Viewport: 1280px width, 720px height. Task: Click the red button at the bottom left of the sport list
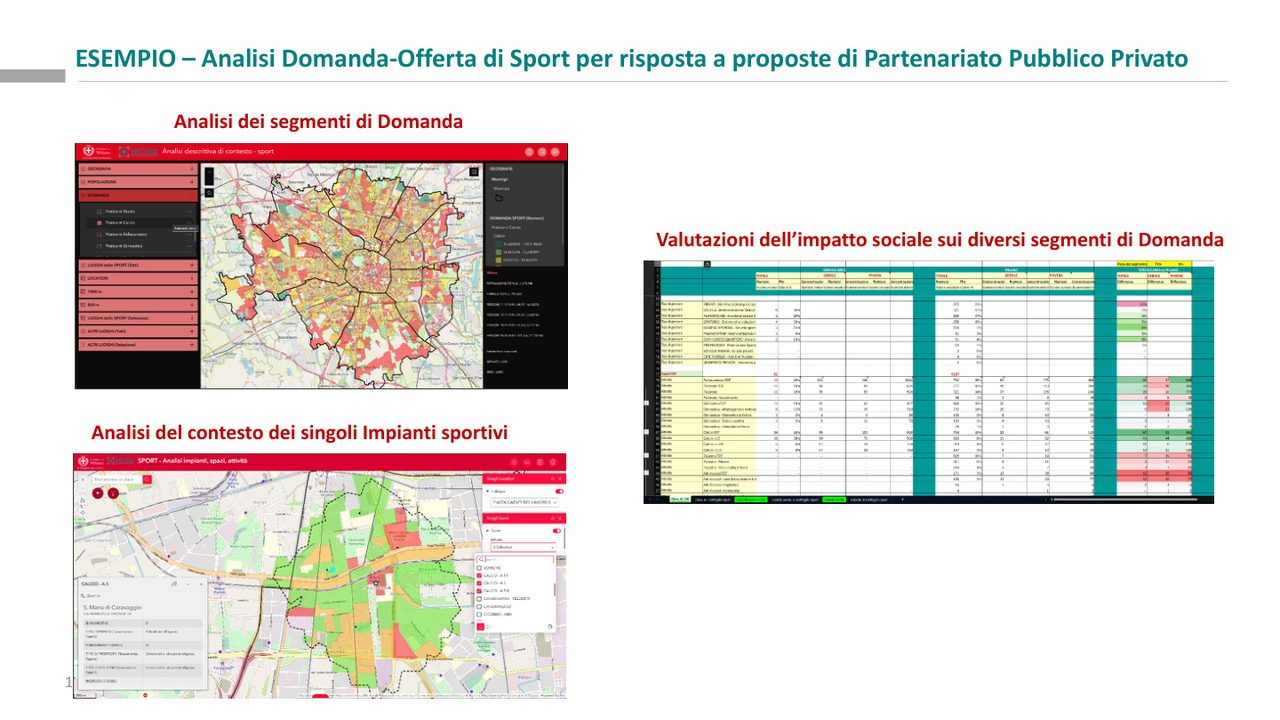pyautogui.click(x=480, y=626)
